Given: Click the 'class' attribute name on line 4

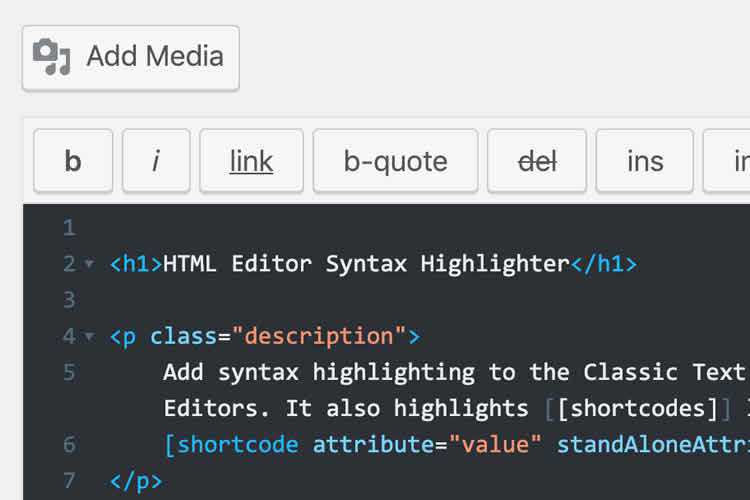Looking at the screenshot, I should click(184, 336).
